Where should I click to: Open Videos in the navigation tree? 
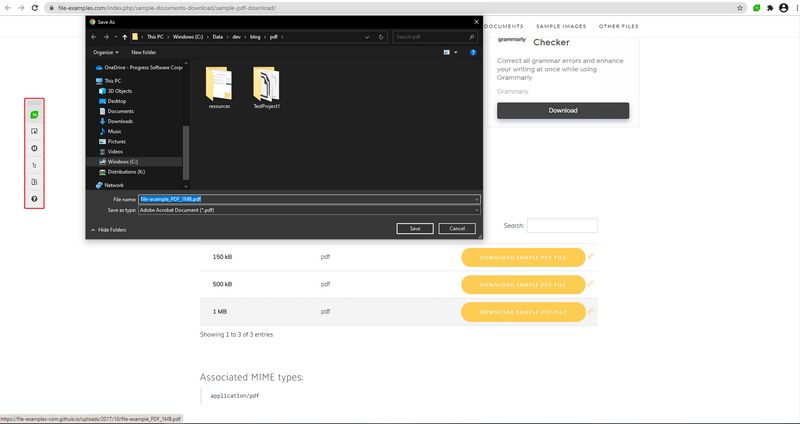point(111,152)
